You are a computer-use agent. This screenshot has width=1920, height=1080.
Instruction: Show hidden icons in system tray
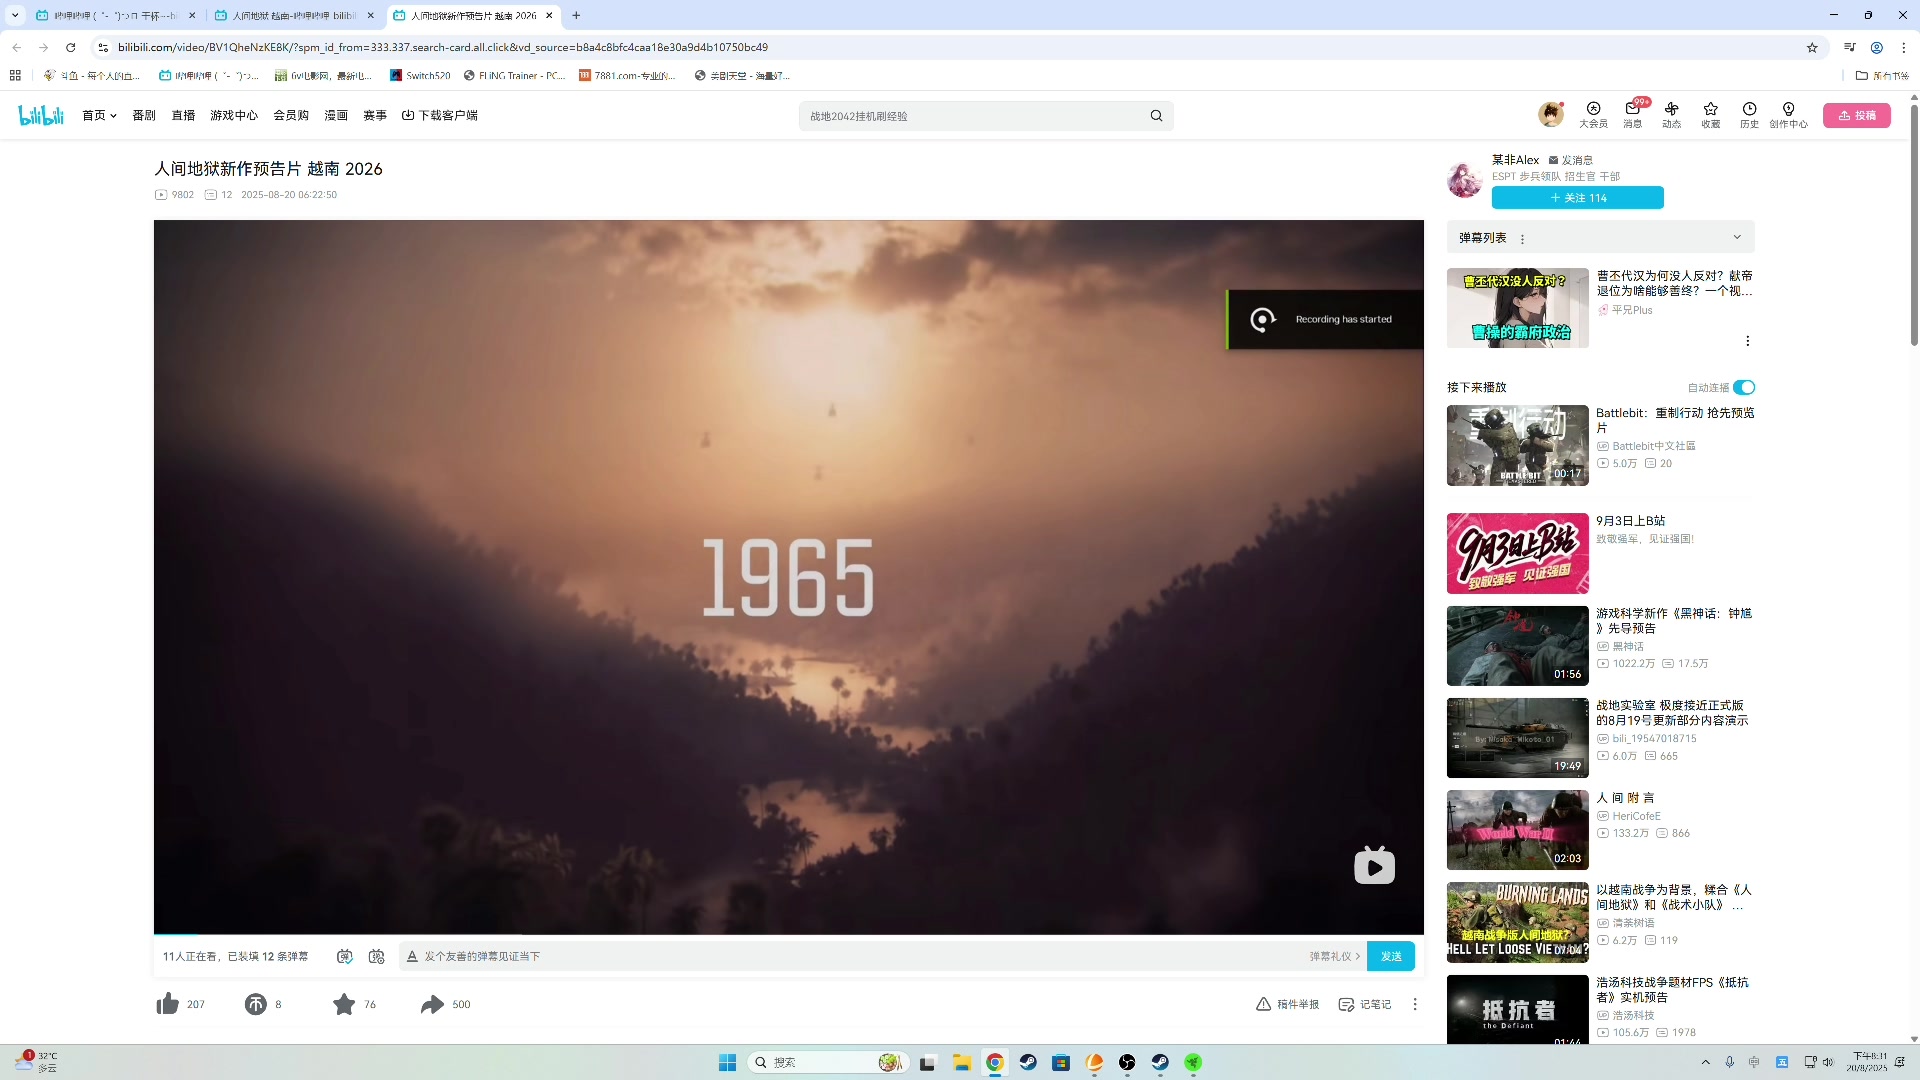tap(1705, 1062)
